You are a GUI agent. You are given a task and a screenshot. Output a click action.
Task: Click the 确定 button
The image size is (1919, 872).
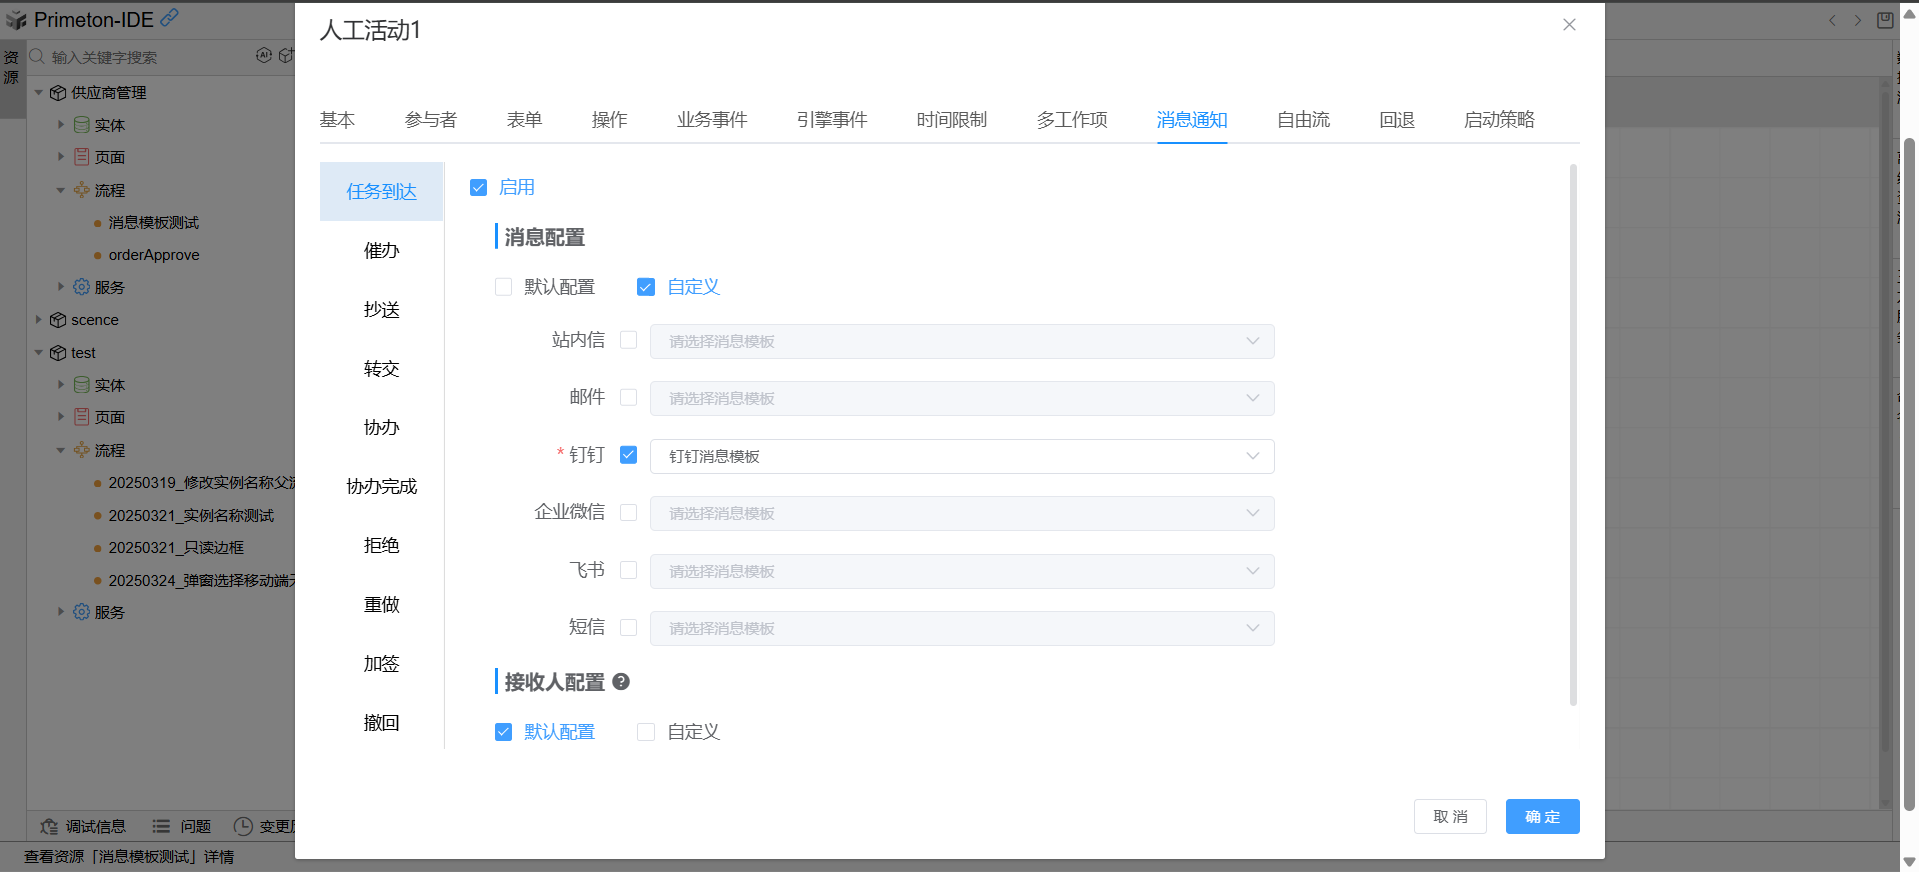[x=1542, y=816]
